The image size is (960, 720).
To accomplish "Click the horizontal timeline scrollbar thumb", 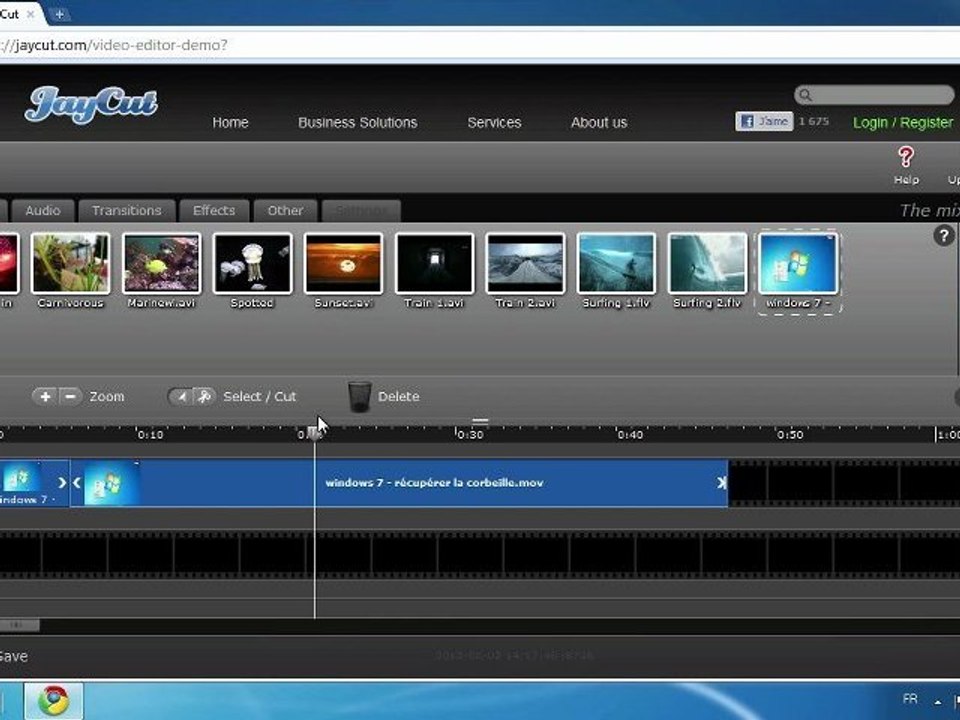I will coord(20,625).
